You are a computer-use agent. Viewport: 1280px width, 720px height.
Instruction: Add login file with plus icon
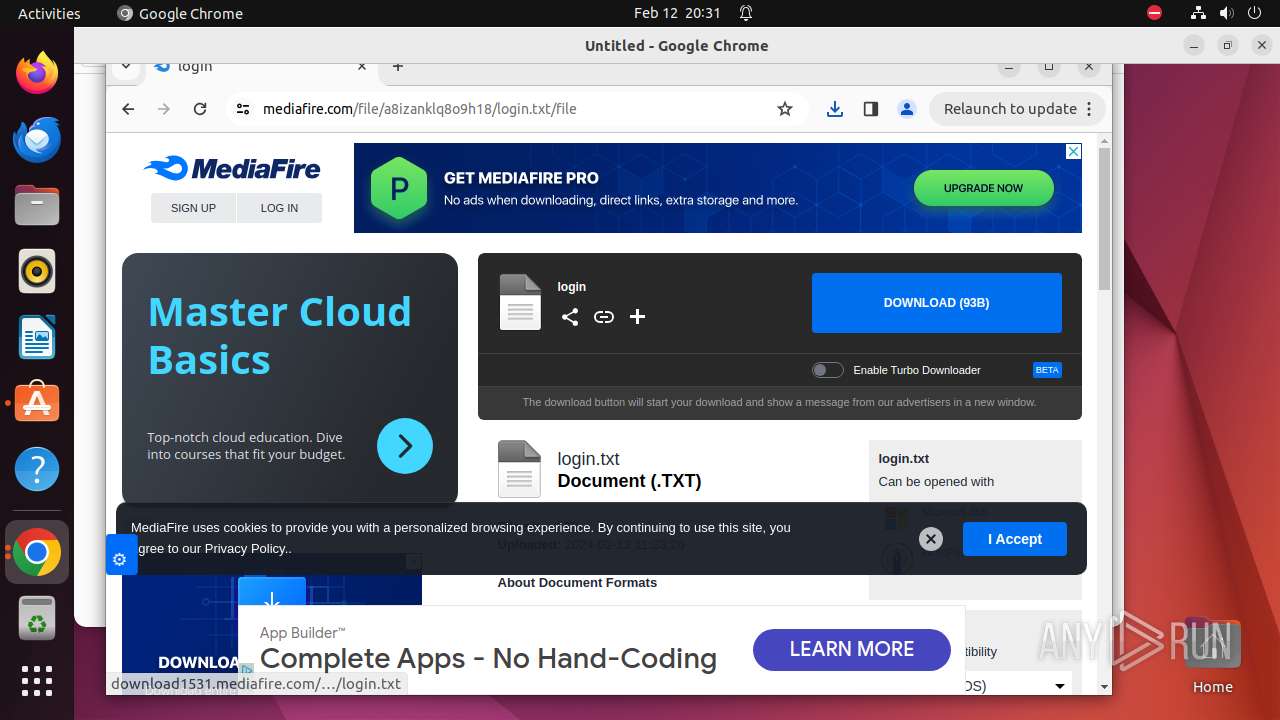coord(637,317)
